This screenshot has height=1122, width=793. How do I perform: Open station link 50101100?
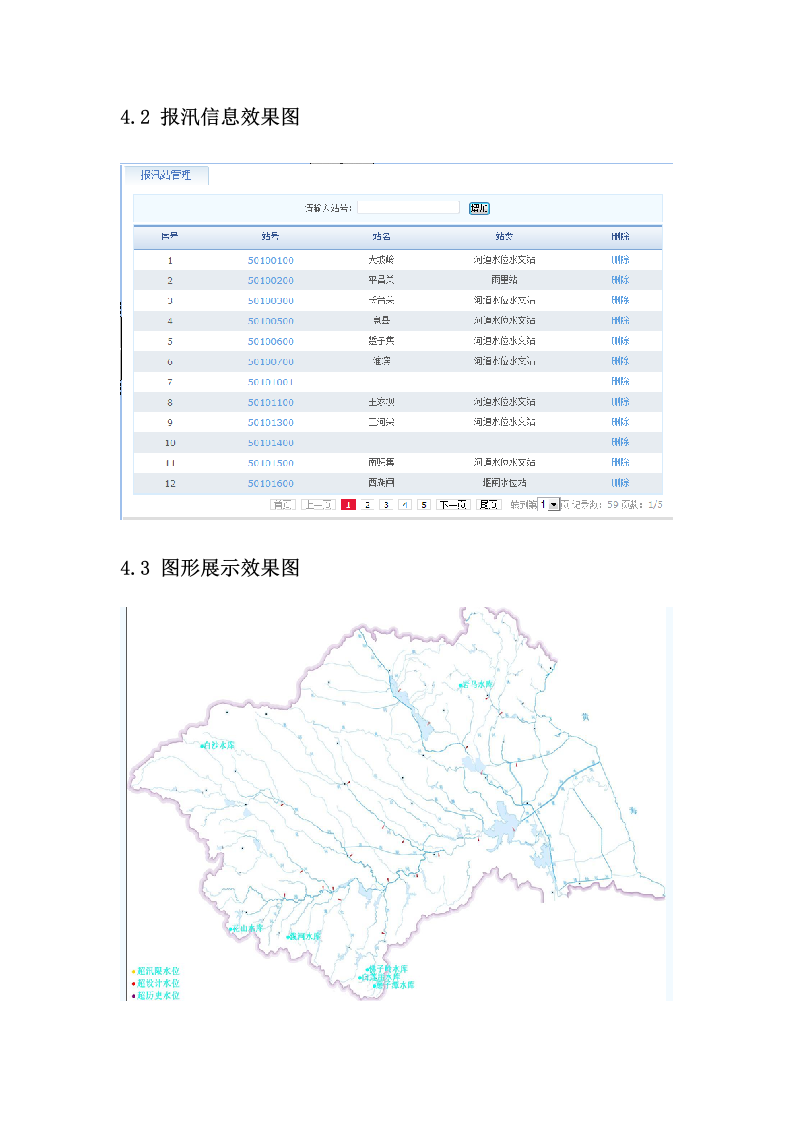271,402
